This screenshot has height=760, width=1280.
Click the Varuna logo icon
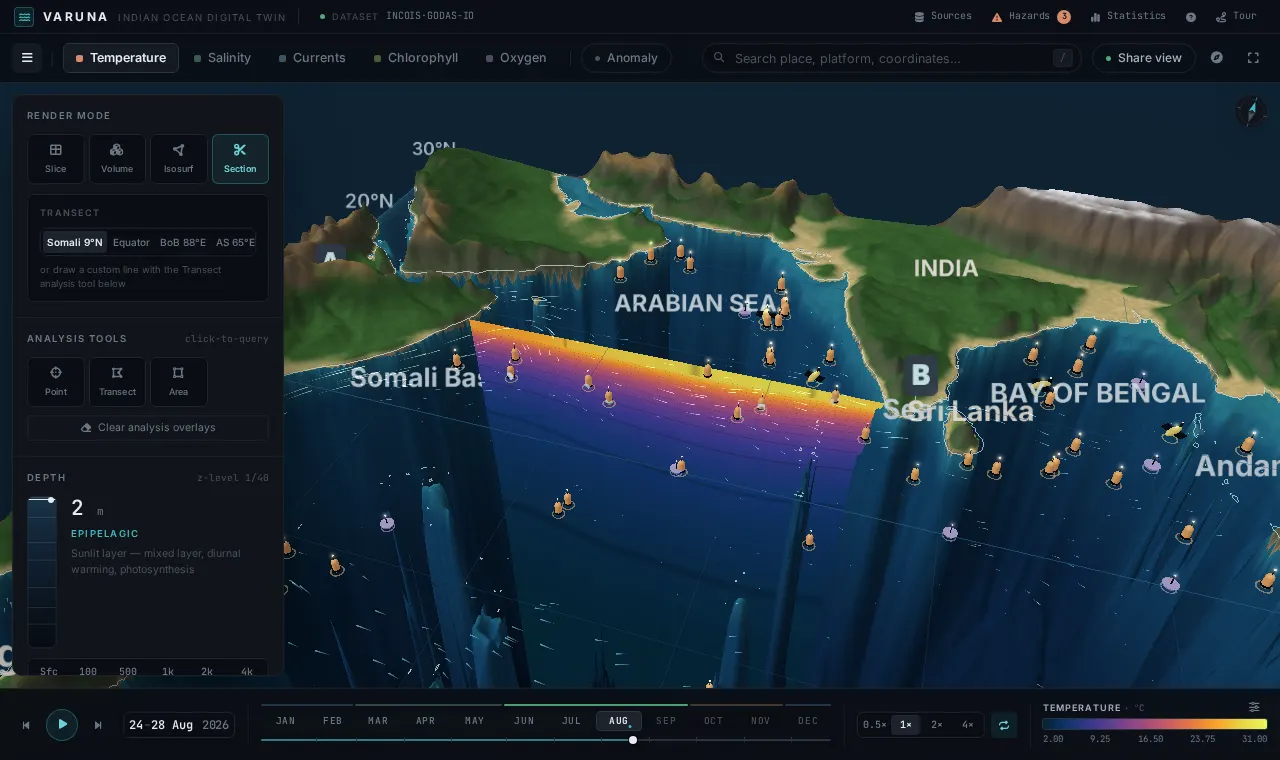coord(24,17)
